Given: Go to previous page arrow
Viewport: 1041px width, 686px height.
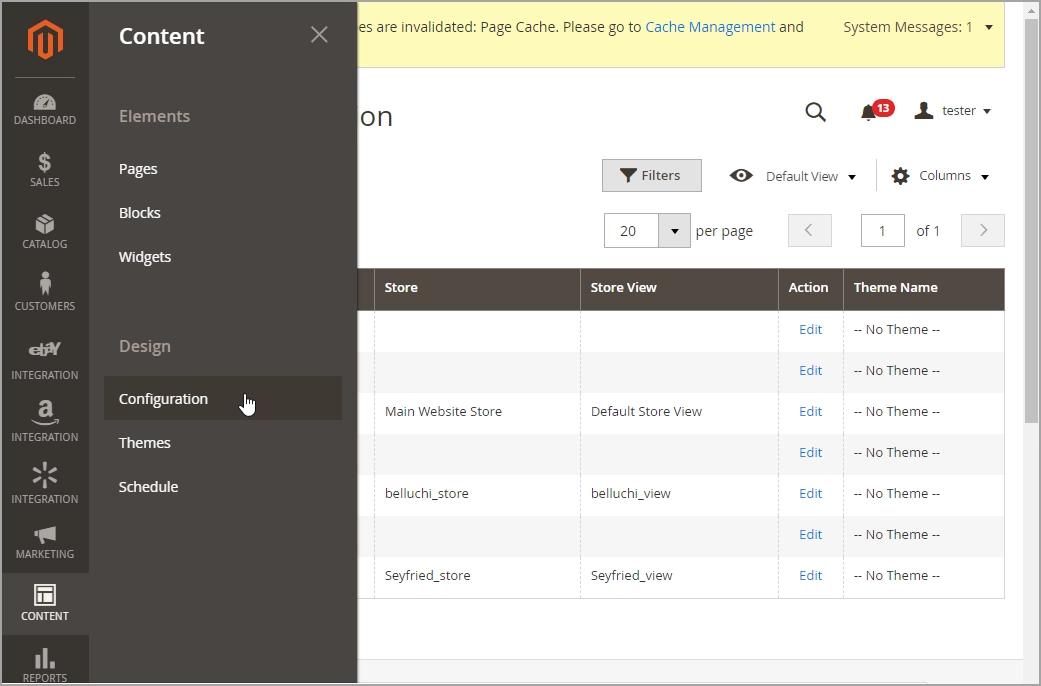Looking at the screenshot, I should point(809,230).
